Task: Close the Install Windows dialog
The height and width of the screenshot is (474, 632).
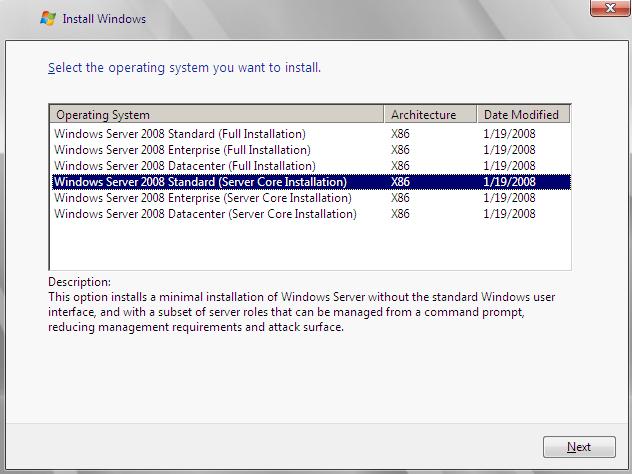Action: [602, 11]
